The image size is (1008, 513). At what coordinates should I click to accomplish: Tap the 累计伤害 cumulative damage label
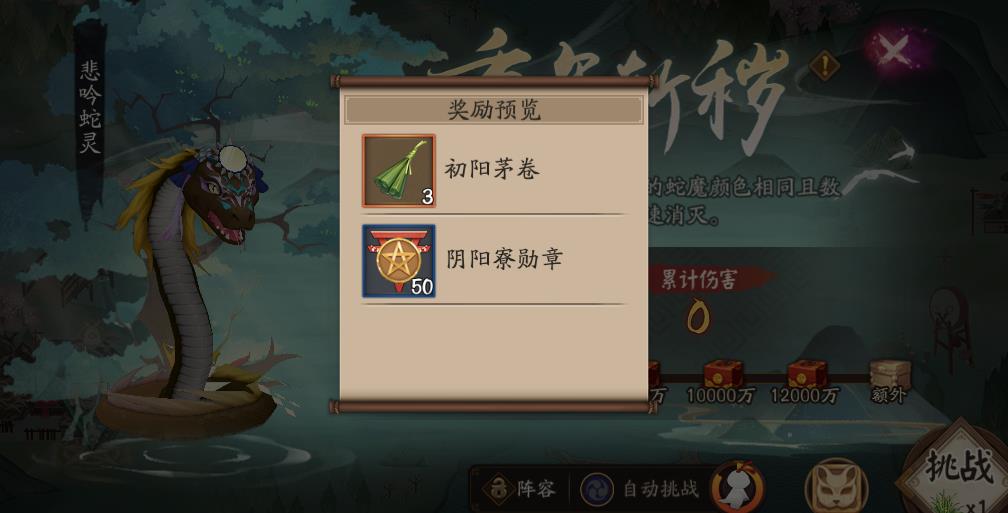698,280
